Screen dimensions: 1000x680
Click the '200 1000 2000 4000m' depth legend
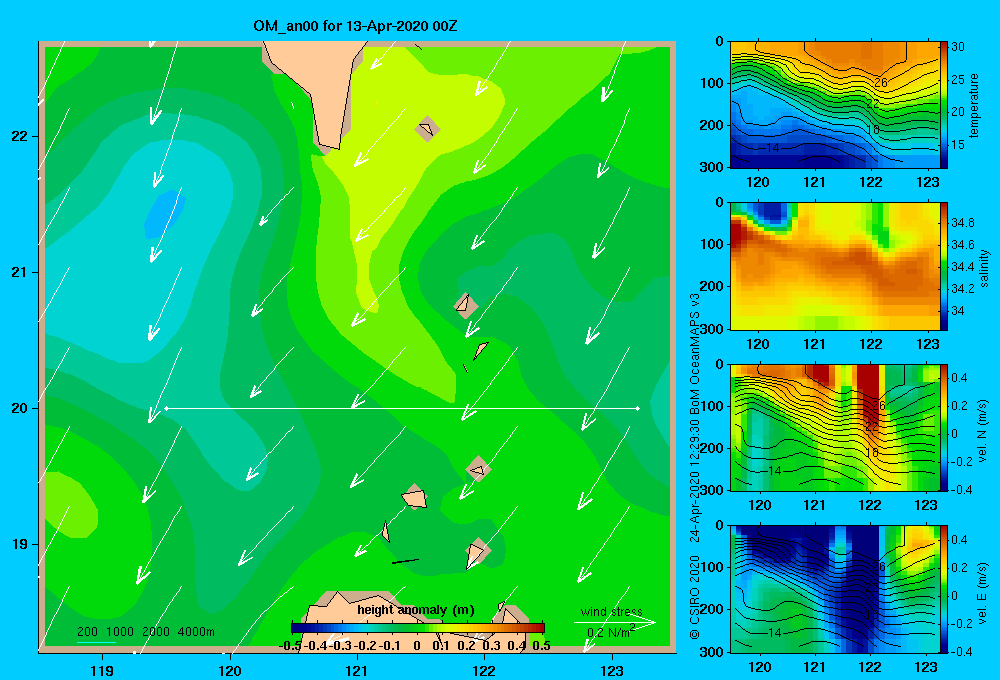tap(145, 632)
